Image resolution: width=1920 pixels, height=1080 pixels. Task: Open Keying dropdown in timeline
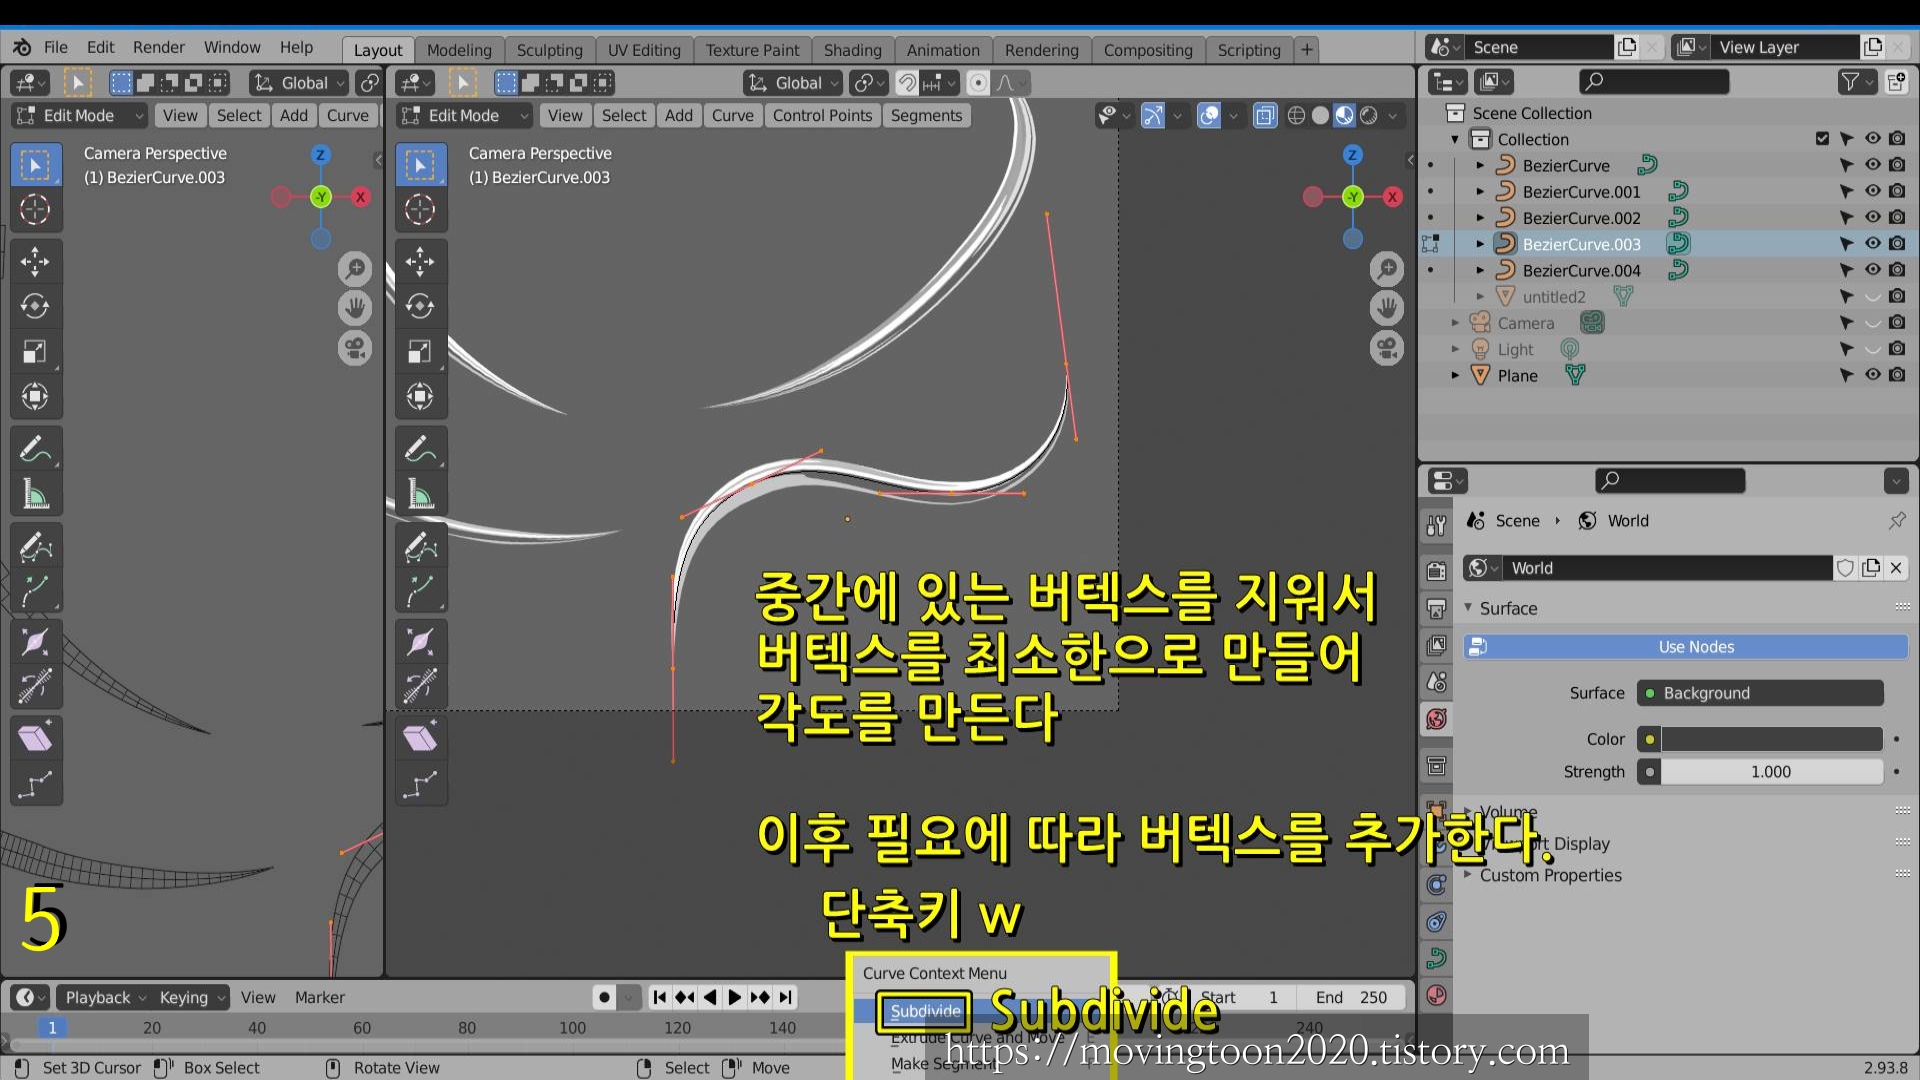click(191, 997)
